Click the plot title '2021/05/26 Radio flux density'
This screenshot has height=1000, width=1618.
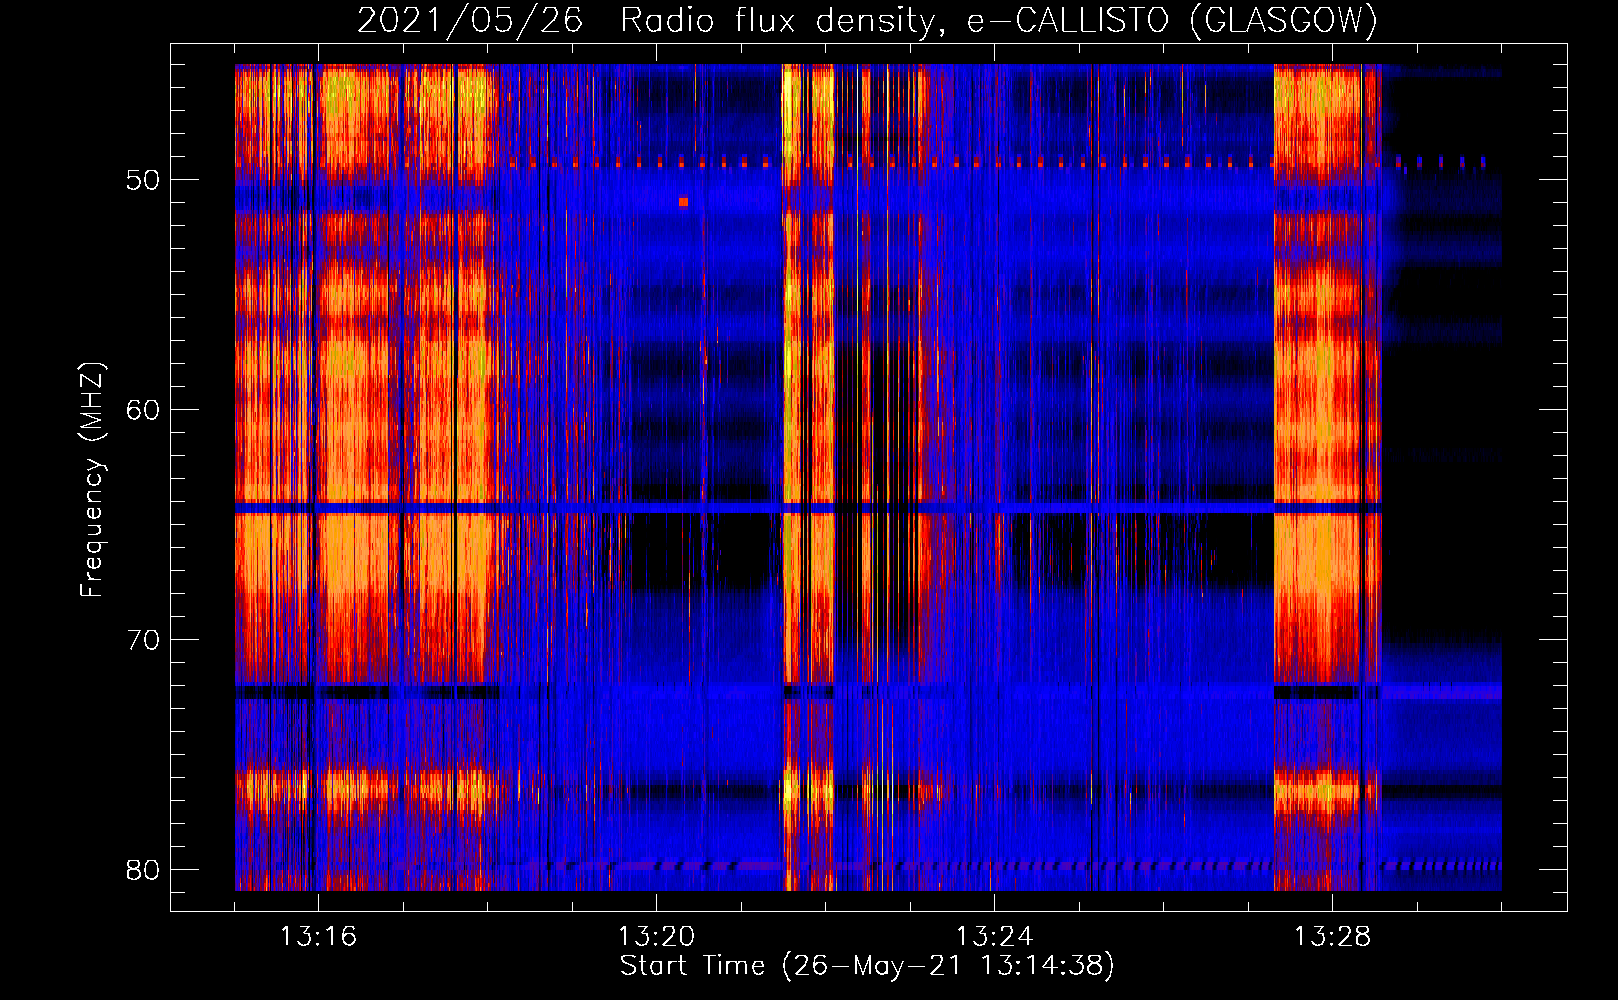(x=651, y=20)
